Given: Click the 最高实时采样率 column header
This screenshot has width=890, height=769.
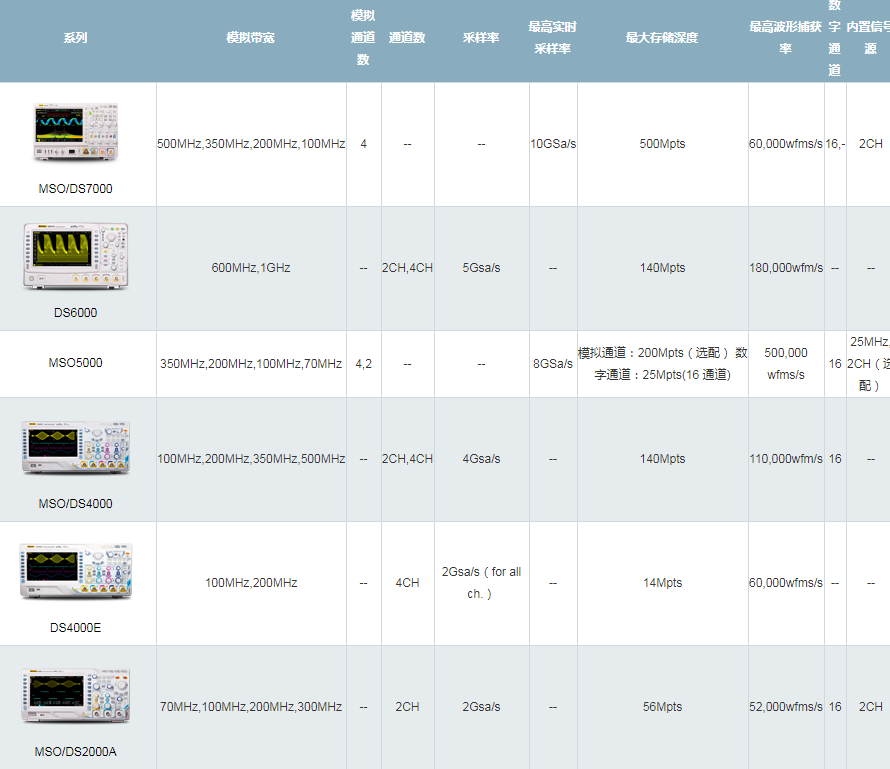Looking at the screenshot, I should click(553, 37).
